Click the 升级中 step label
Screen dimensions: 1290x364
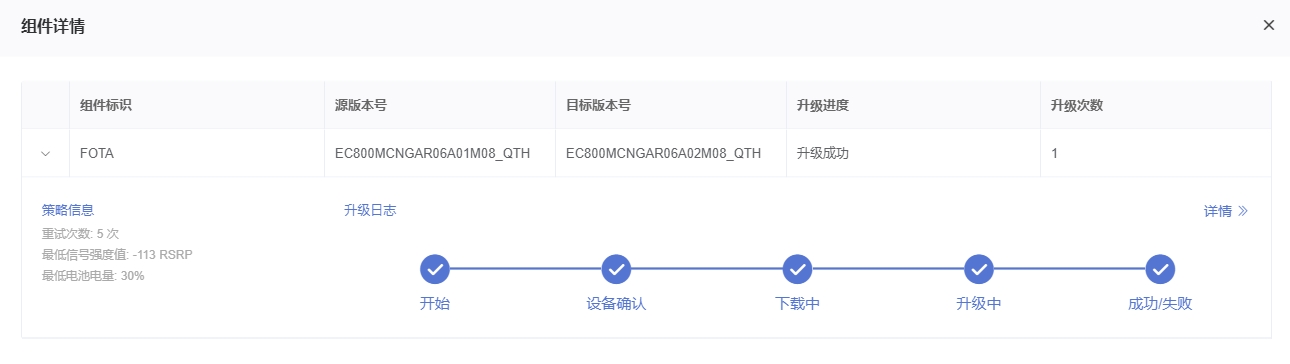click(978, 303)
